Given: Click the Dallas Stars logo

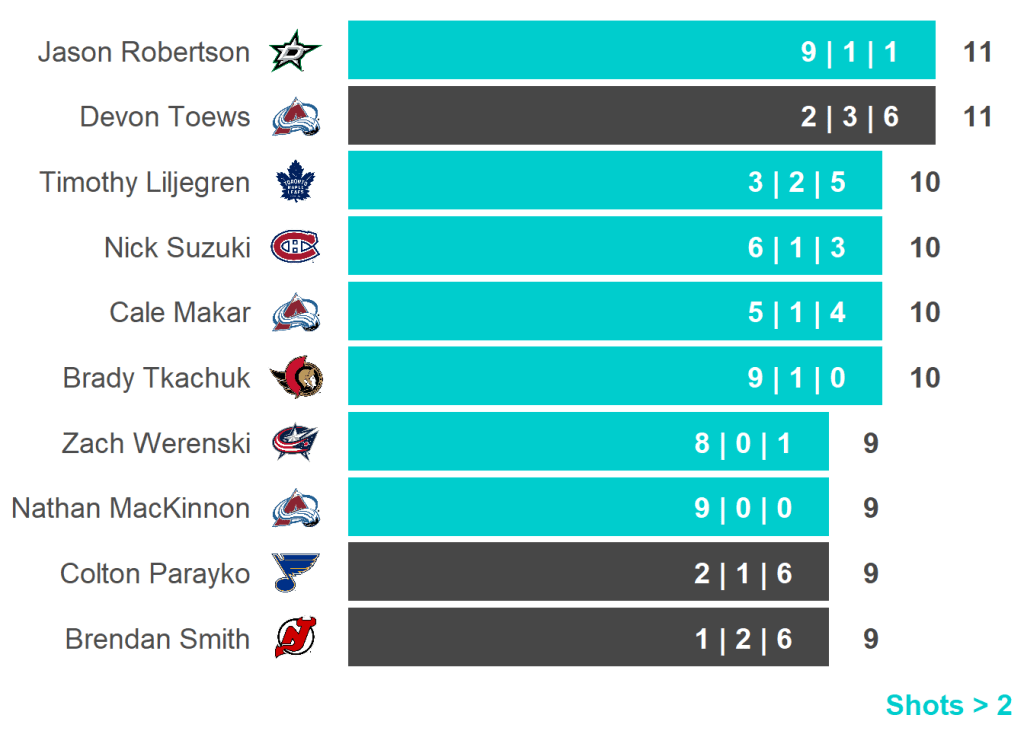Looking at the screenshot, I should (296, 52).
